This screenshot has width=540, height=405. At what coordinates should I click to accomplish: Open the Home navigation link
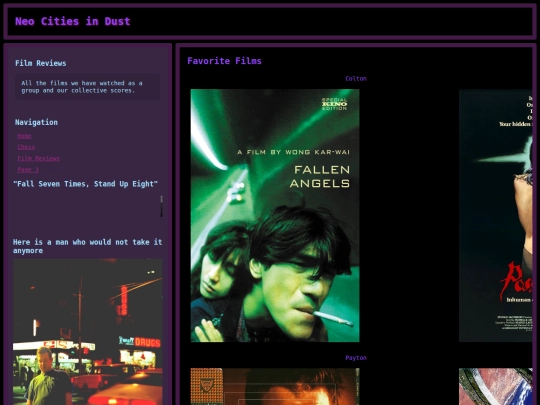[x=24, y=136]
